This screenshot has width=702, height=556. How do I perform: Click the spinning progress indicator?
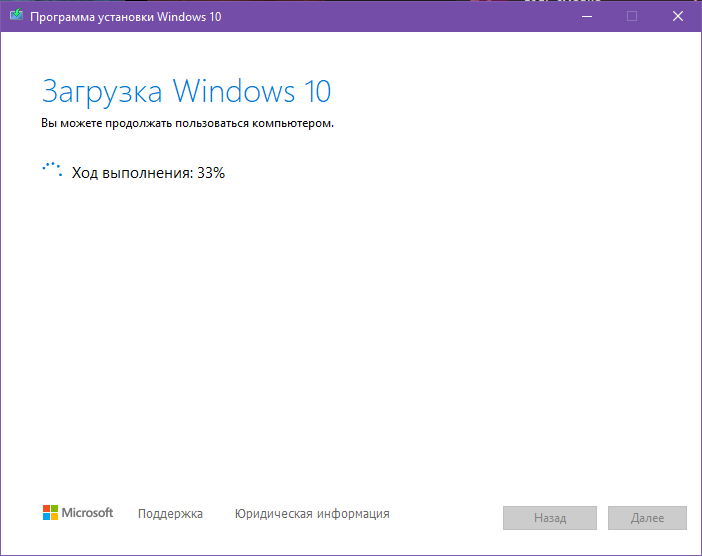coord(52,170)
